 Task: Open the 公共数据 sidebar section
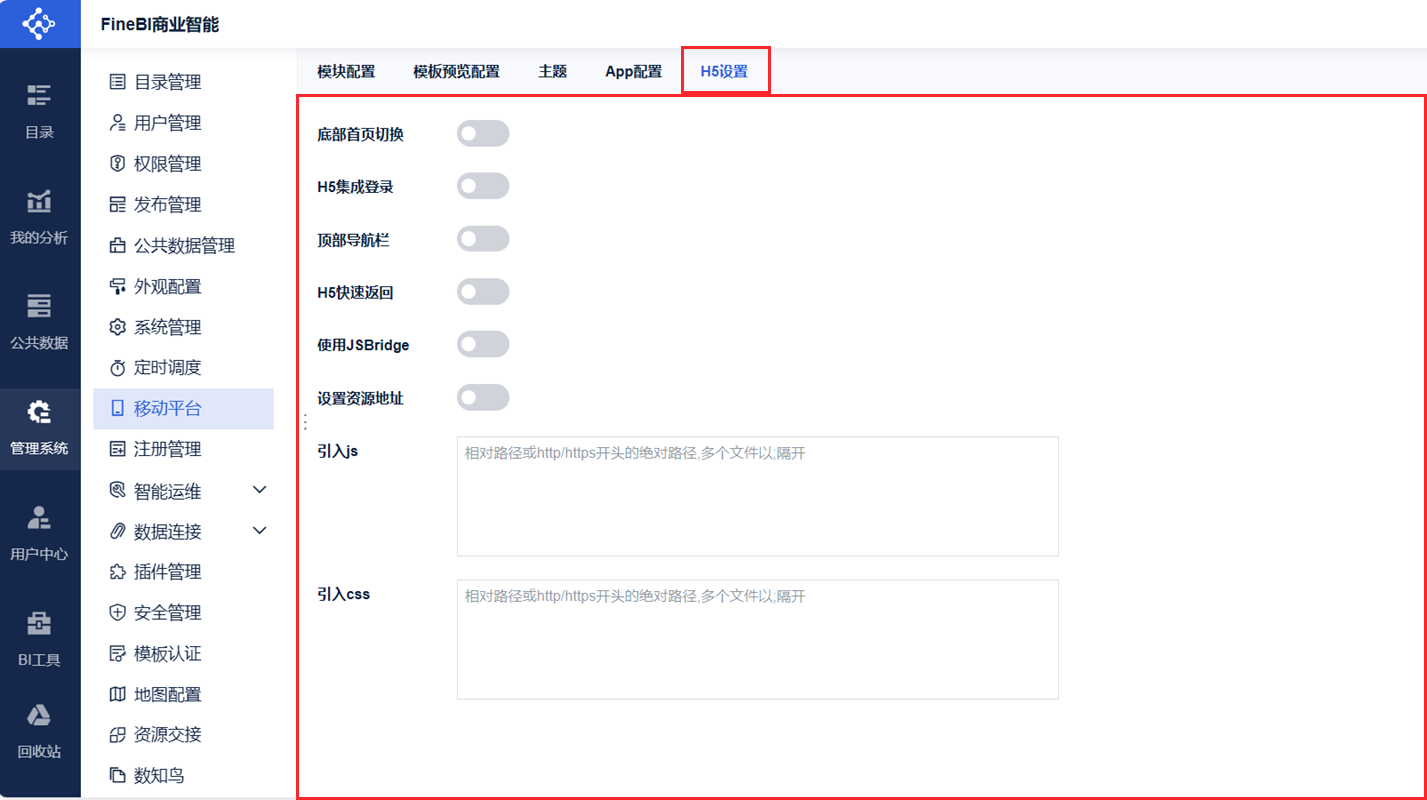coord(39,323)
